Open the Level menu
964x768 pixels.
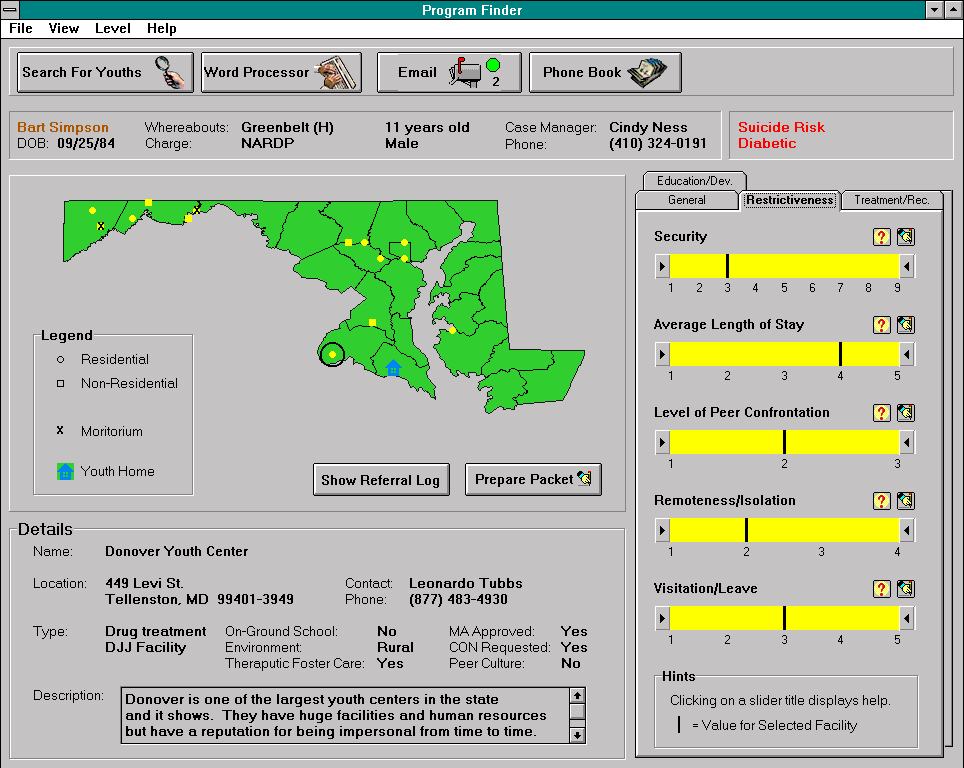(112, 28)
